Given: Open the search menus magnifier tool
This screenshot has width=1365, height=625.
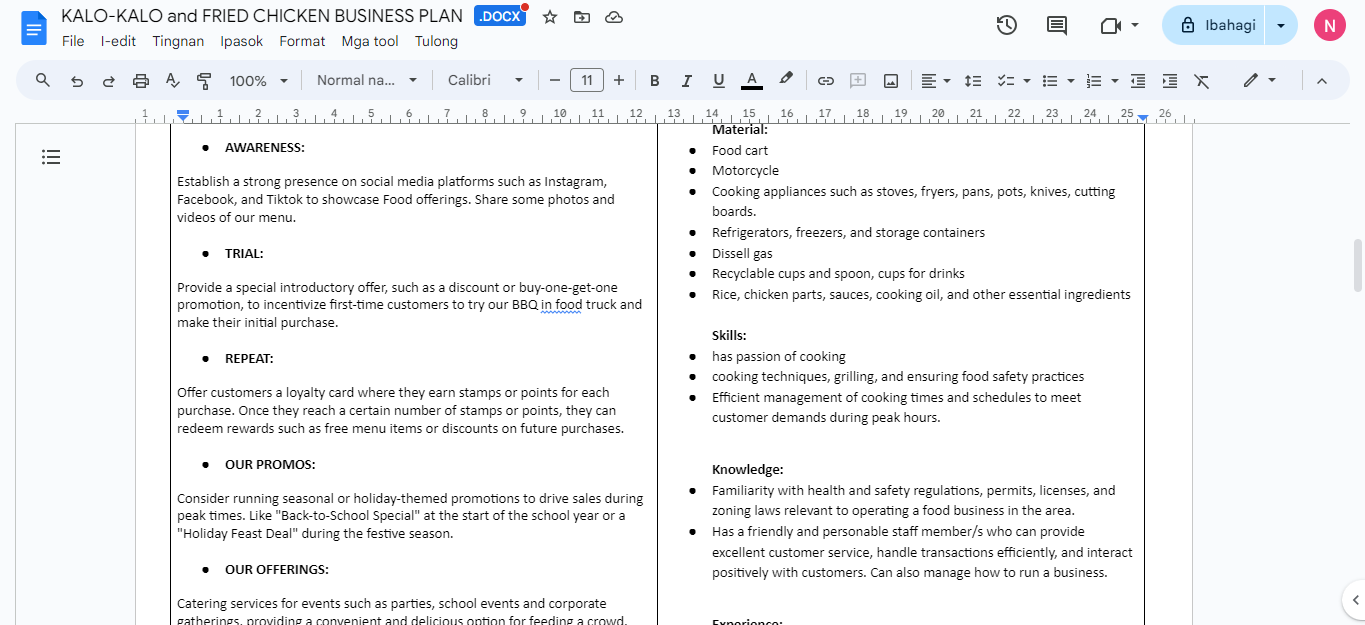Looking at the screenshot, I should click(x=43, y=80).
